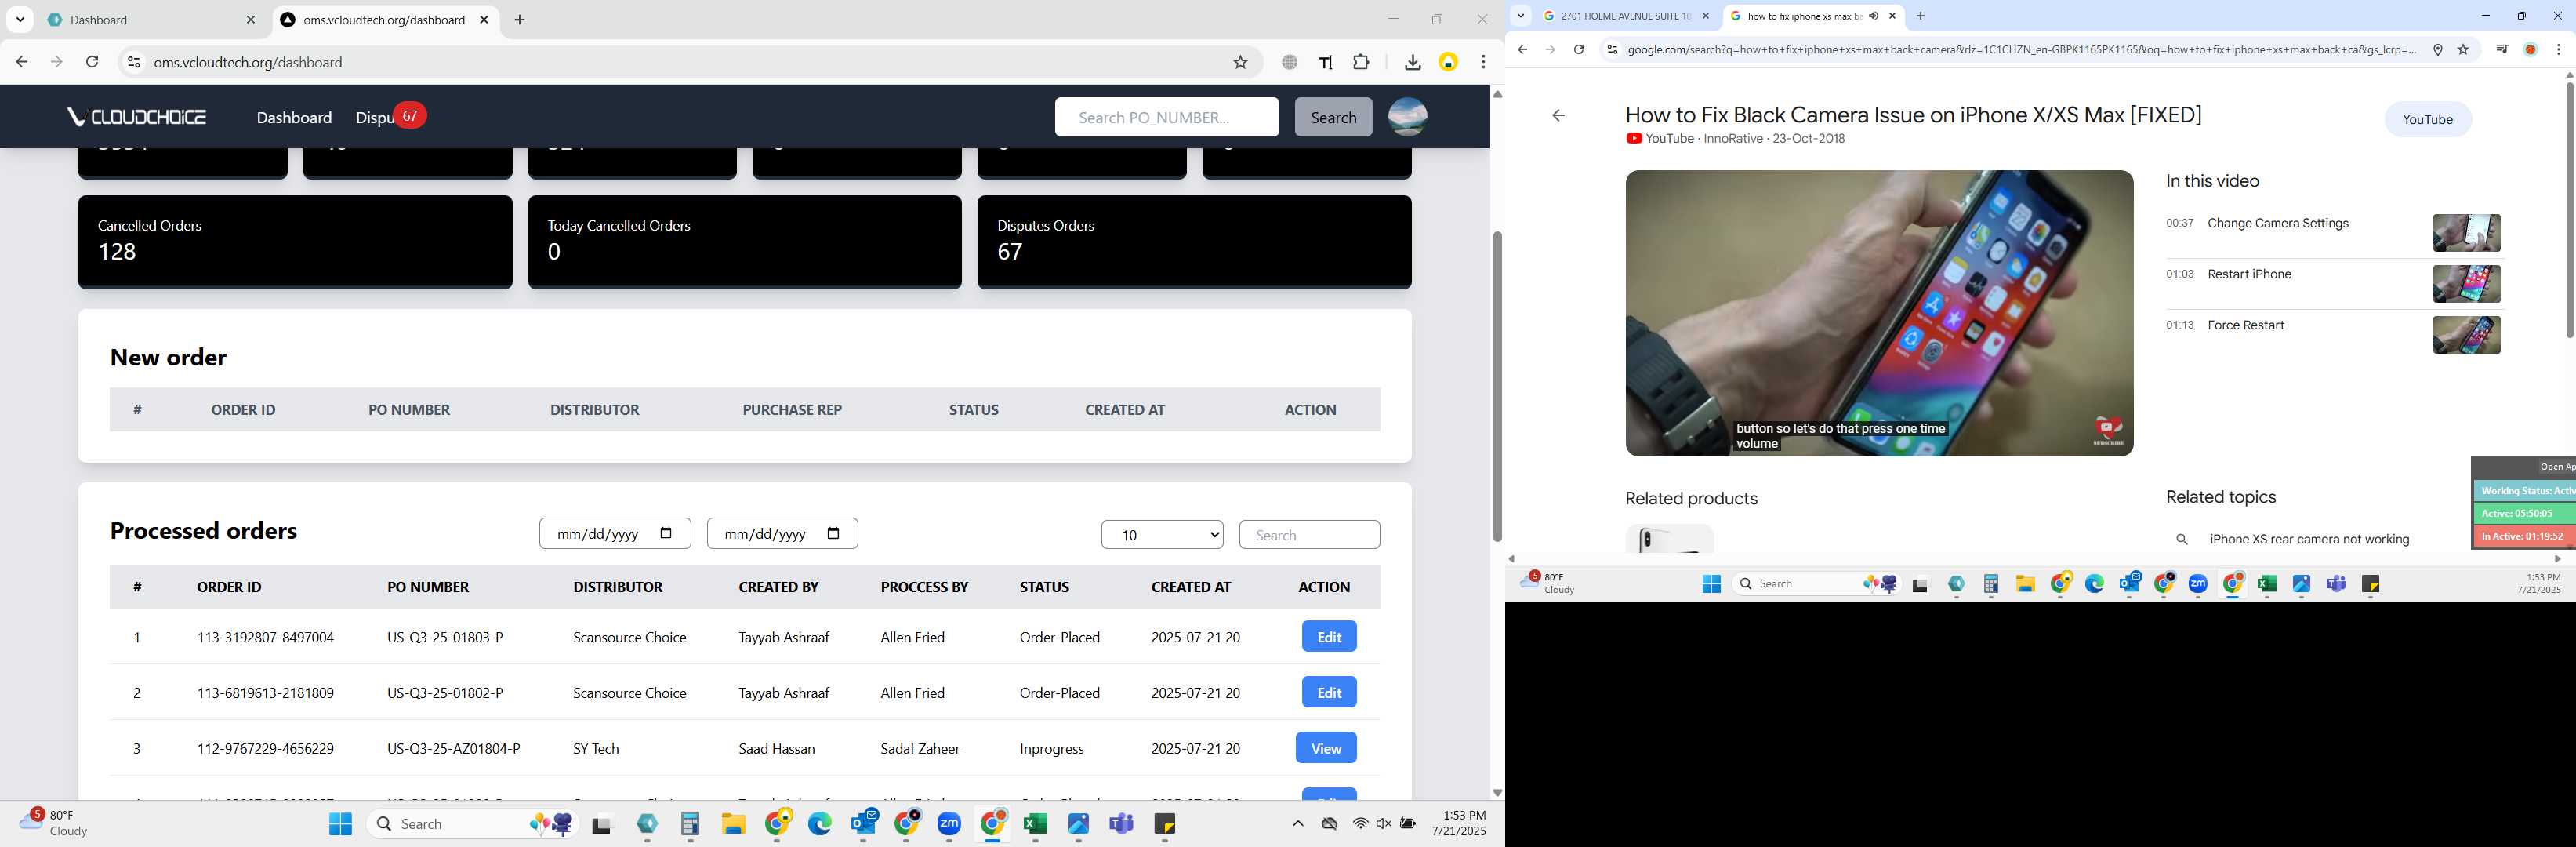Image resolution: width=2576 pixels, height=847 pixels.
Task: Open Microsoft Teams from the taskbar below the Google window
Action: [x=2336, y=584]
